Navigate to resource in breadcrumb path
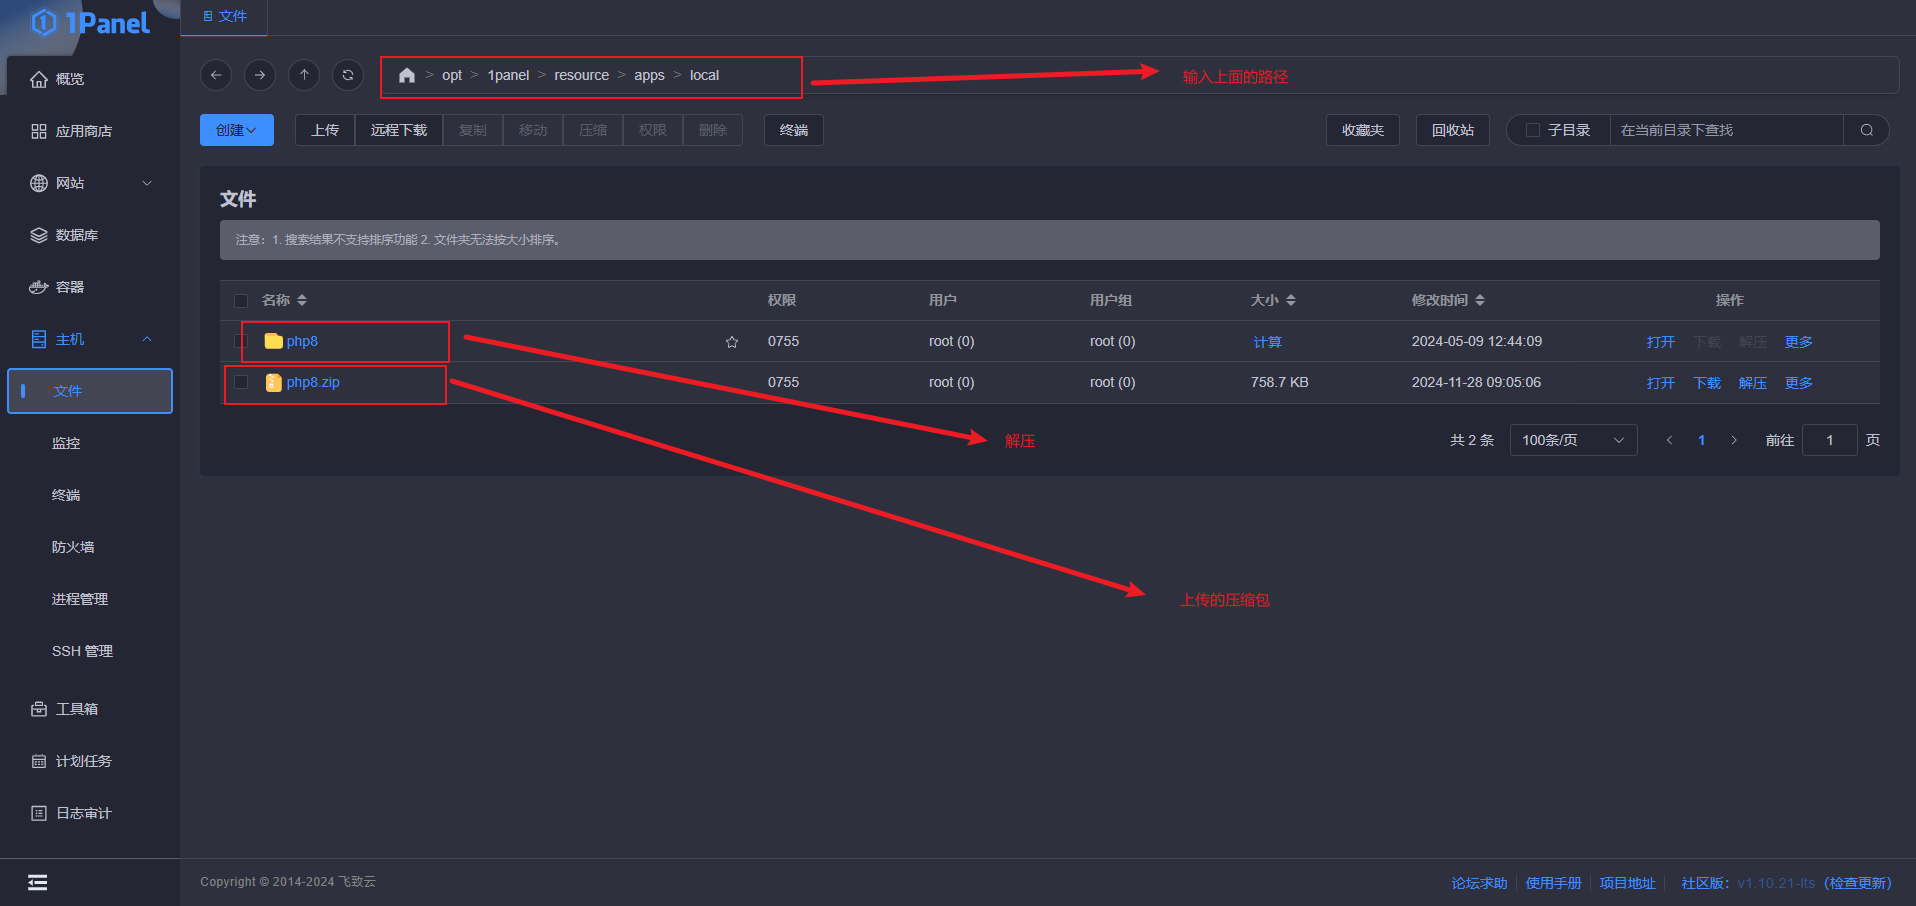Screen dimensions: 1916x906 581,75
